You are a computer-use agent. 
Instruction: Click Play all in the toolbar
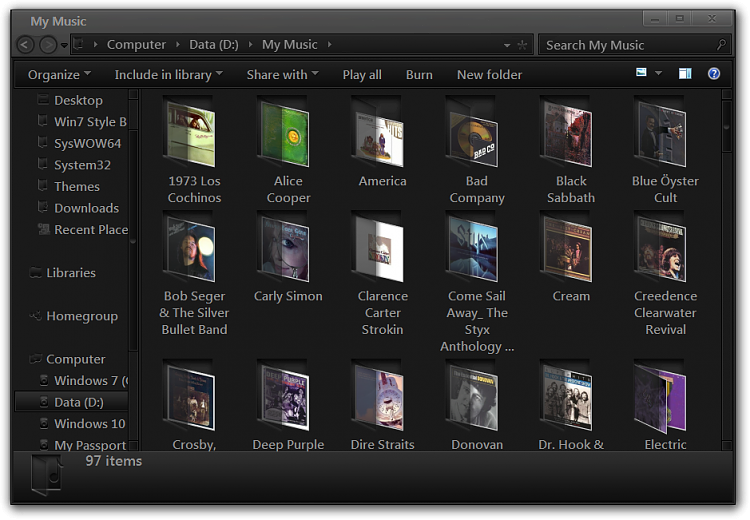coord(362,75)
